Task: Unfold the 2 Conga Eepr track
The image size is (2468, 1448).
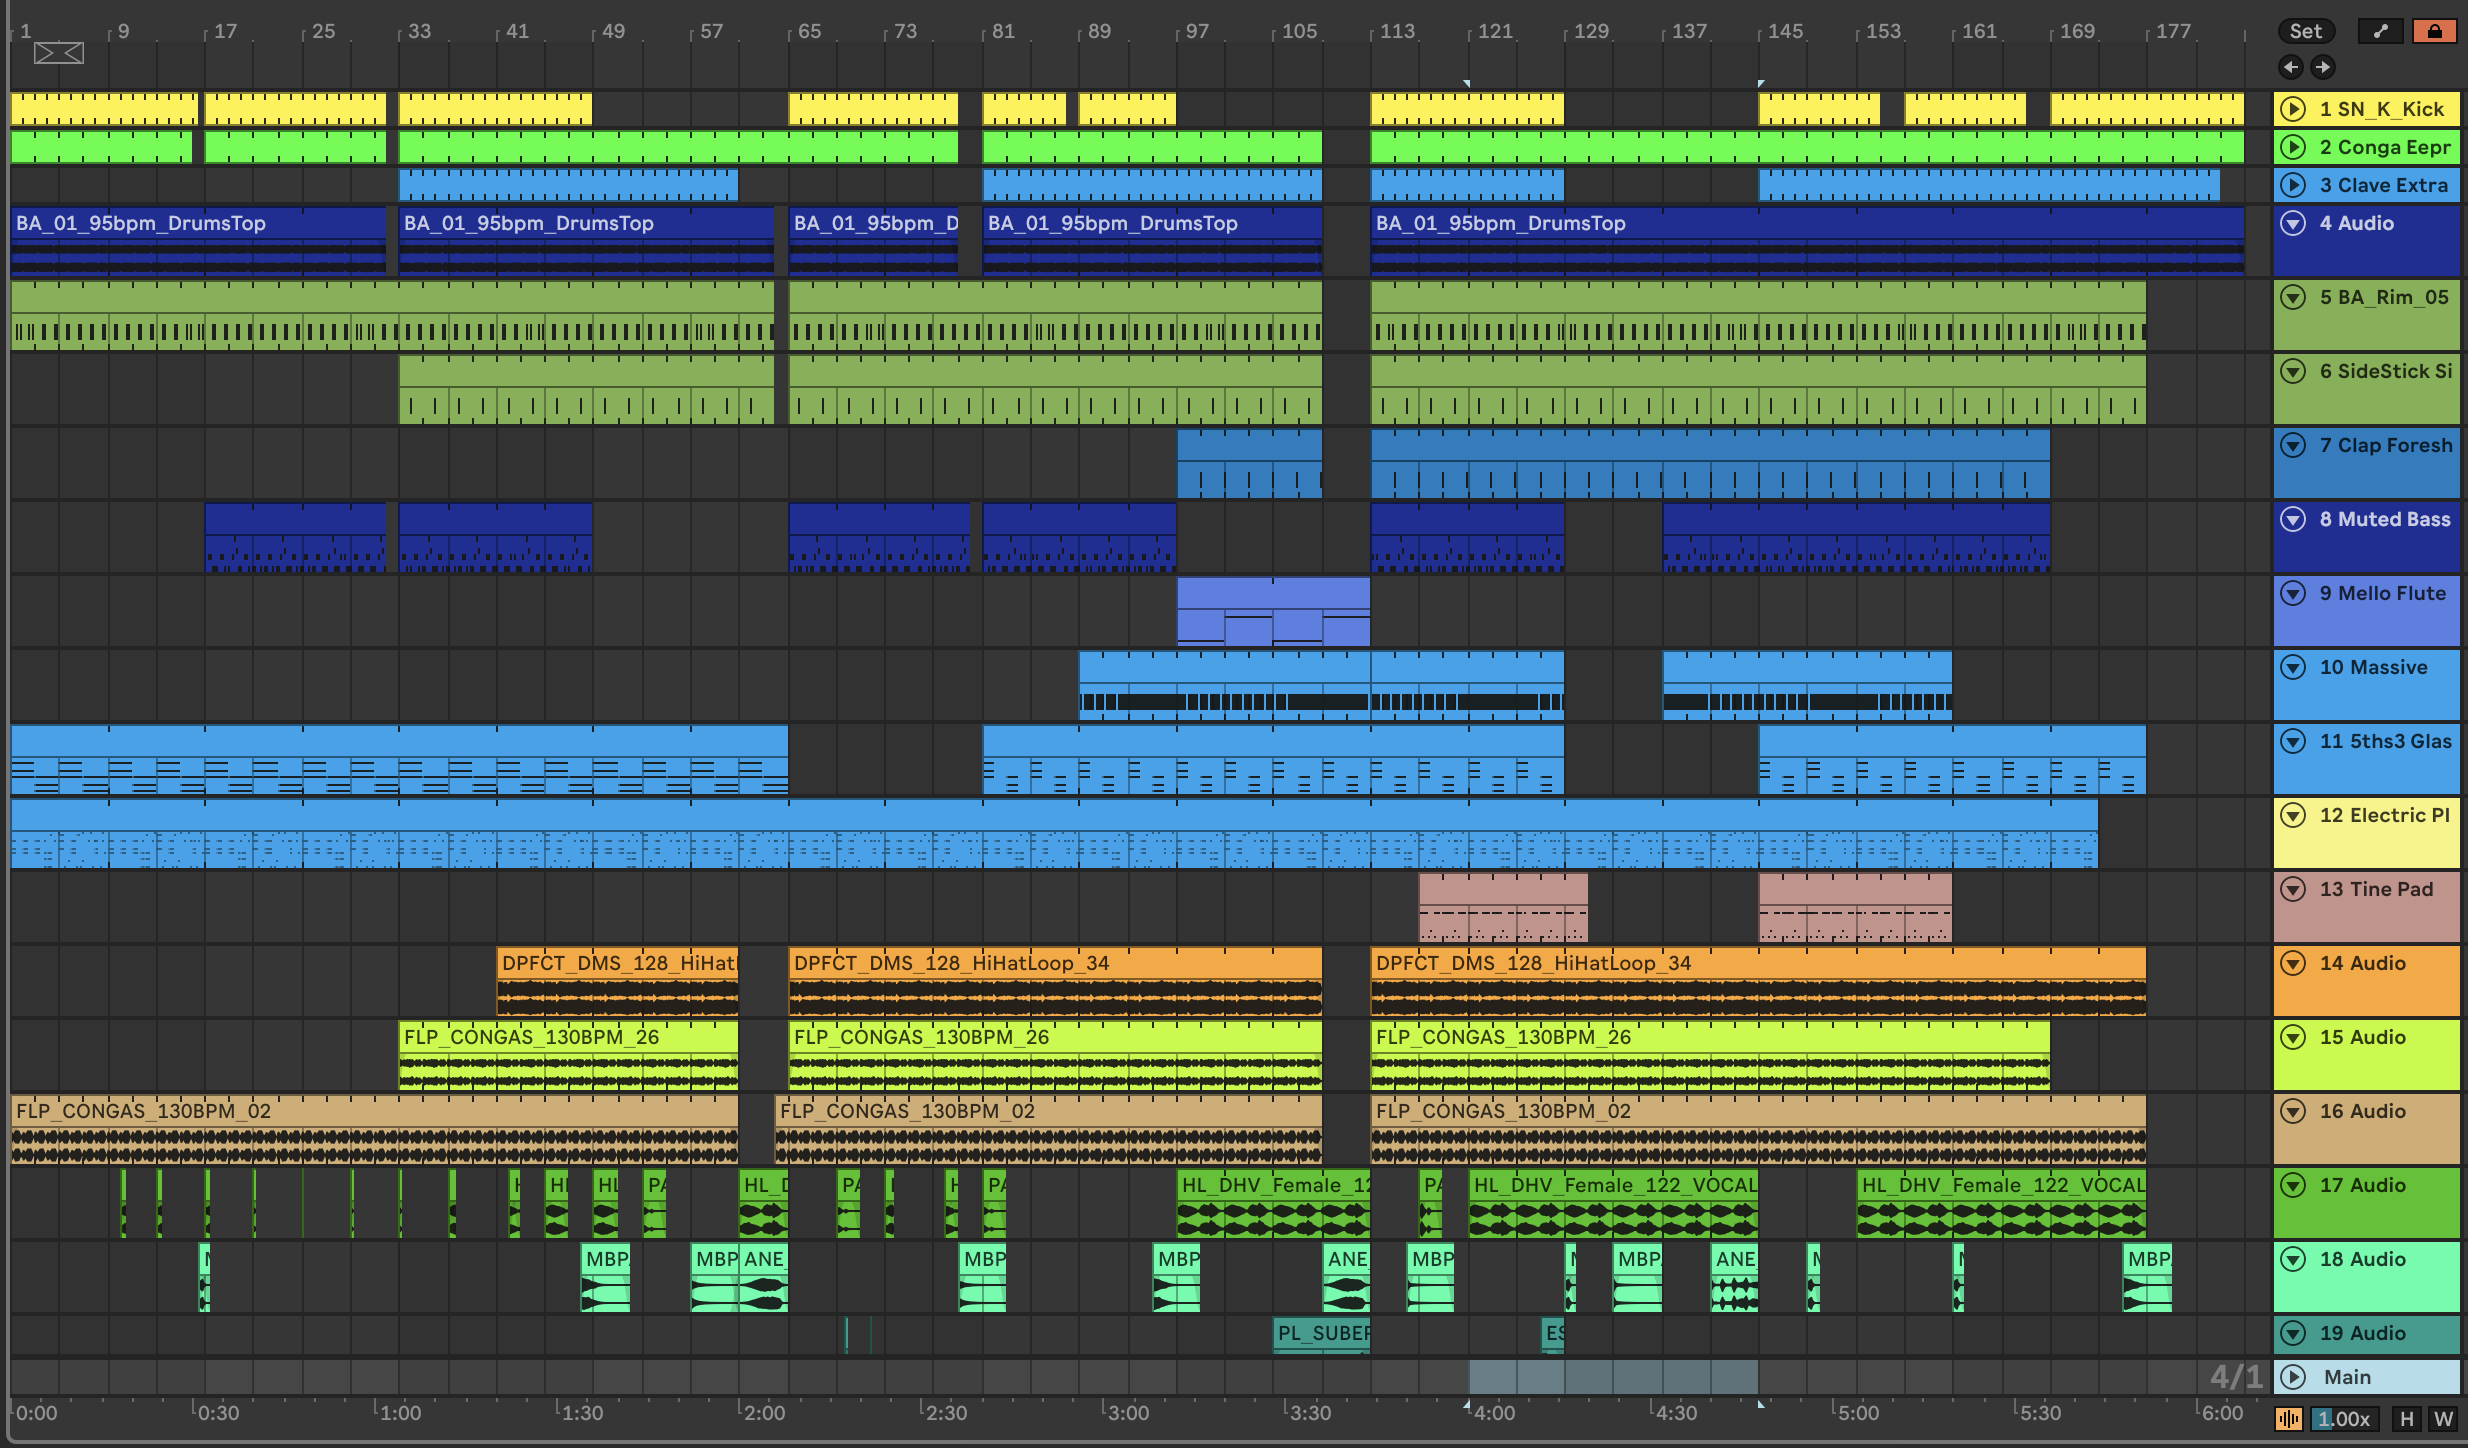Action: [x=2293, y=147]
